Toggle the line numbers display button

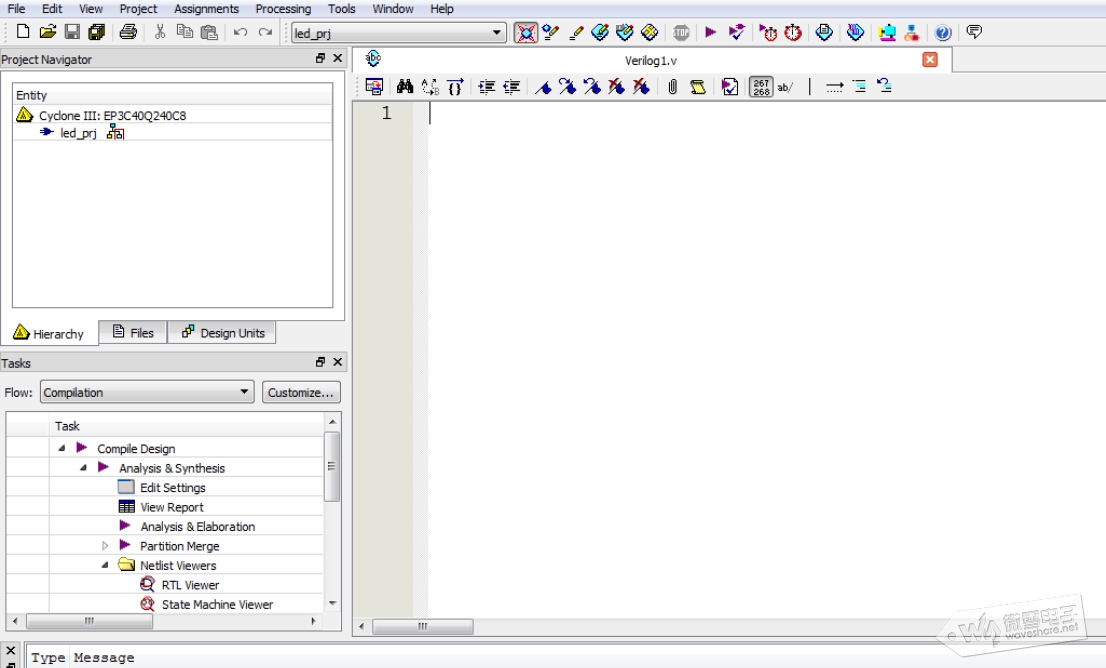click(x=761, y=87)
